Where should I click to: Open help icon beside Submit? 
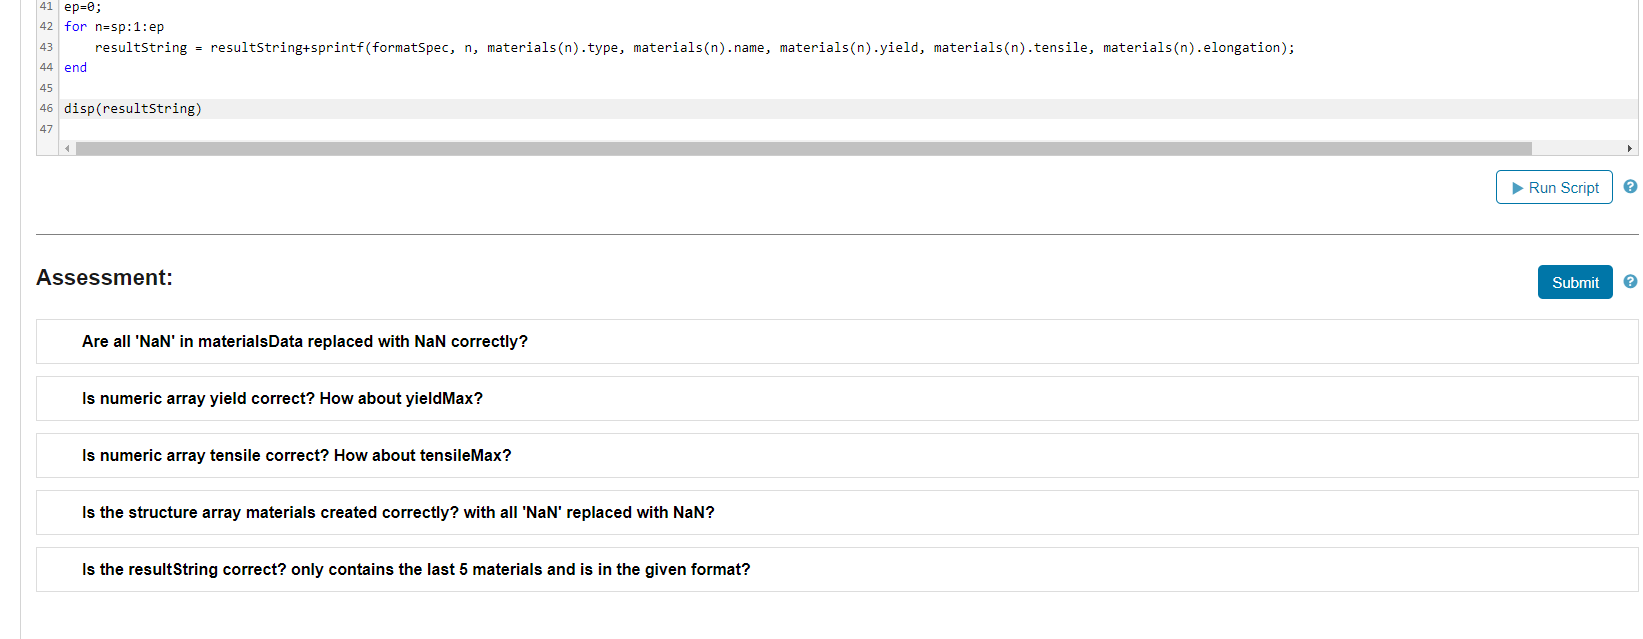pyautogui.click(x=1630, y=282)
